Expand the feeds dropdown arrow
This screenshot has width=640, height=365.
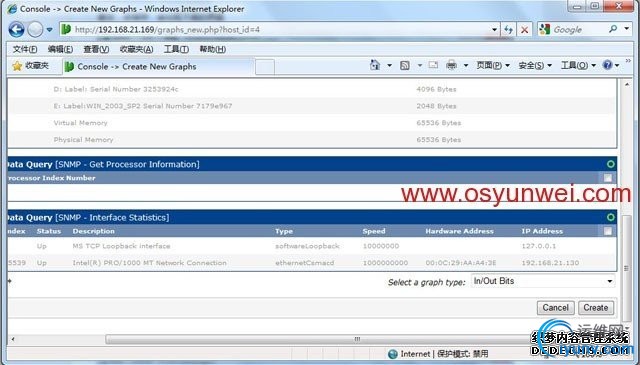tap(420, 65)
